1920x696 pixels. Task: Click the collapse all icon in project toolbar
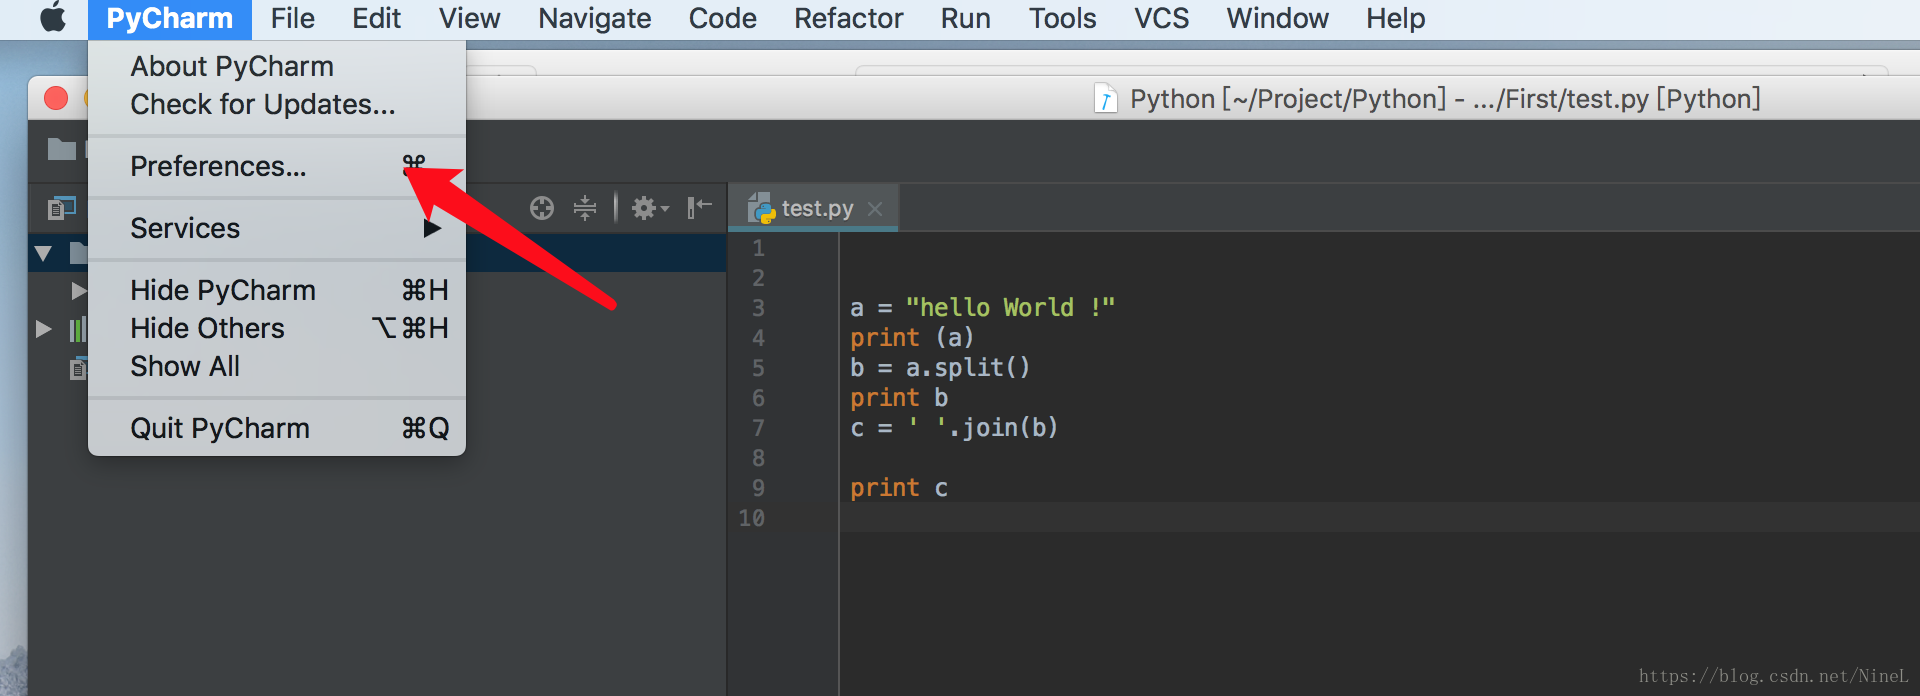585,208
